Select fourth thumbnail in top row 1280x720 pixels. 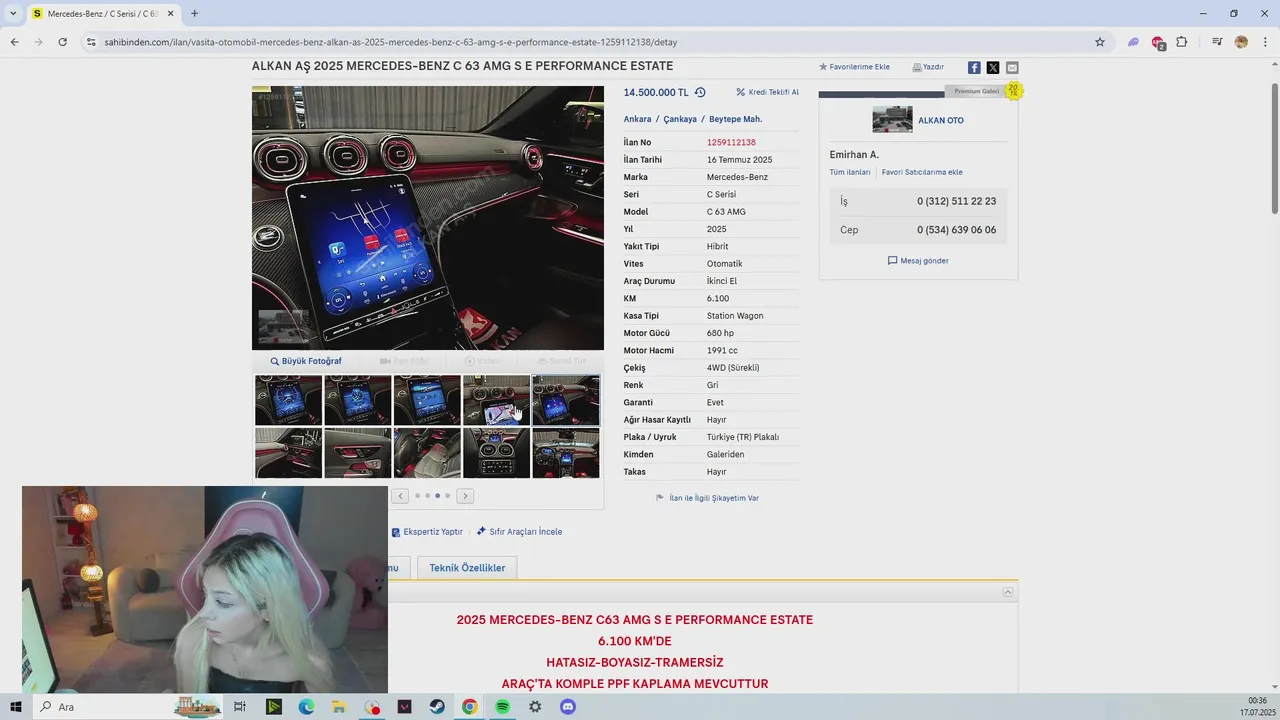(x=497, y=400)
